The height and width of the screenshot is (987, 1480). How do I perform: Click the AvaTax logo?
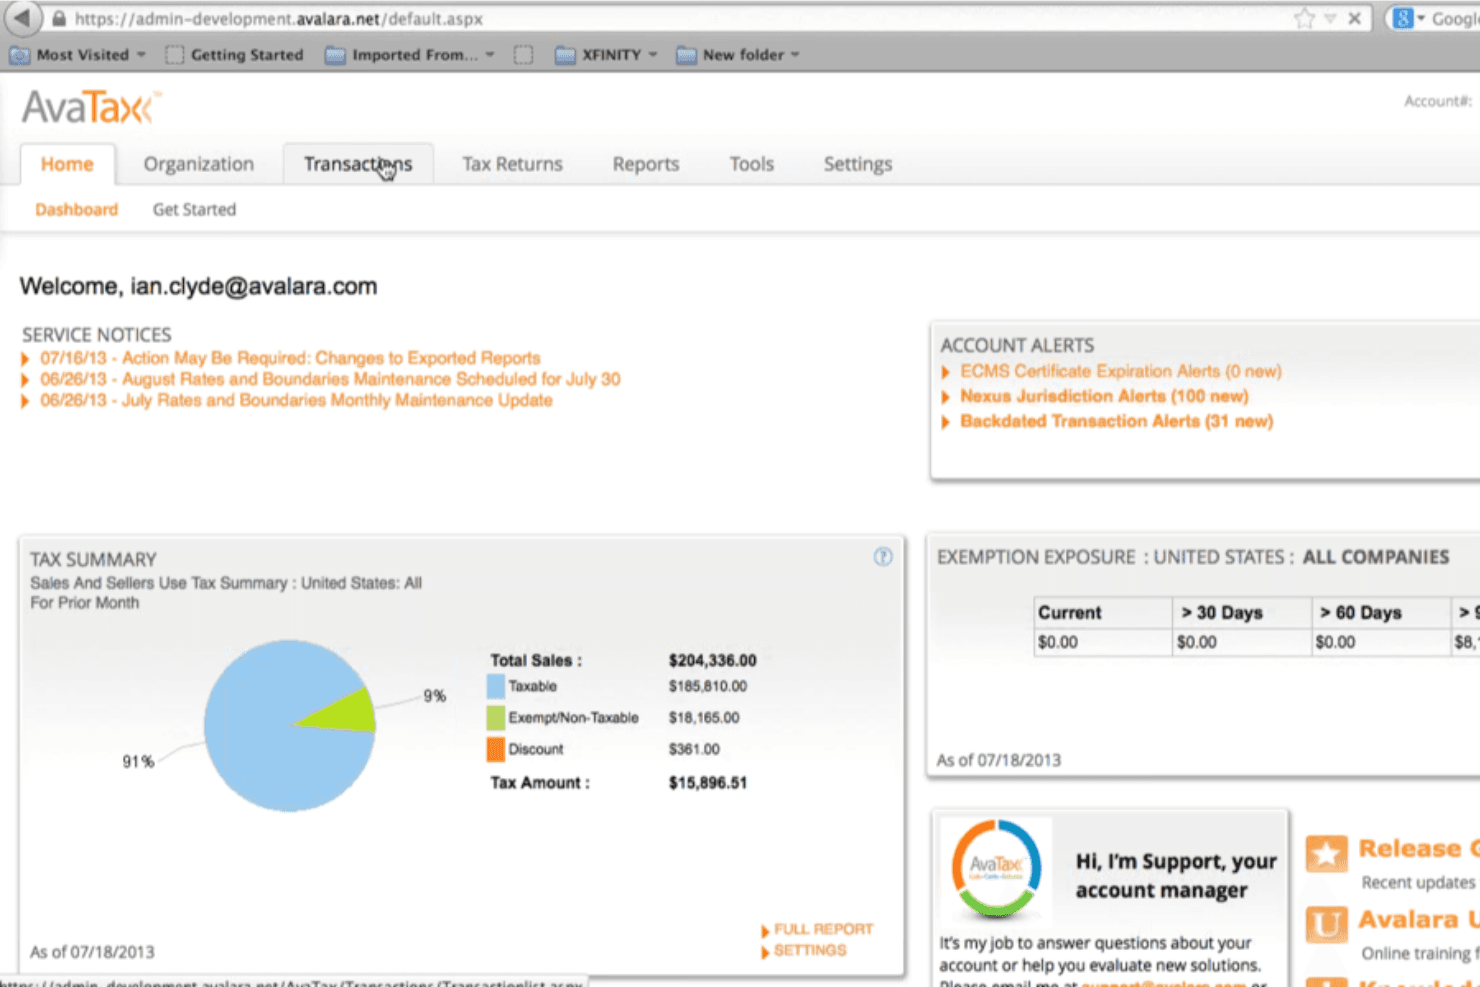tap(91, 107)
